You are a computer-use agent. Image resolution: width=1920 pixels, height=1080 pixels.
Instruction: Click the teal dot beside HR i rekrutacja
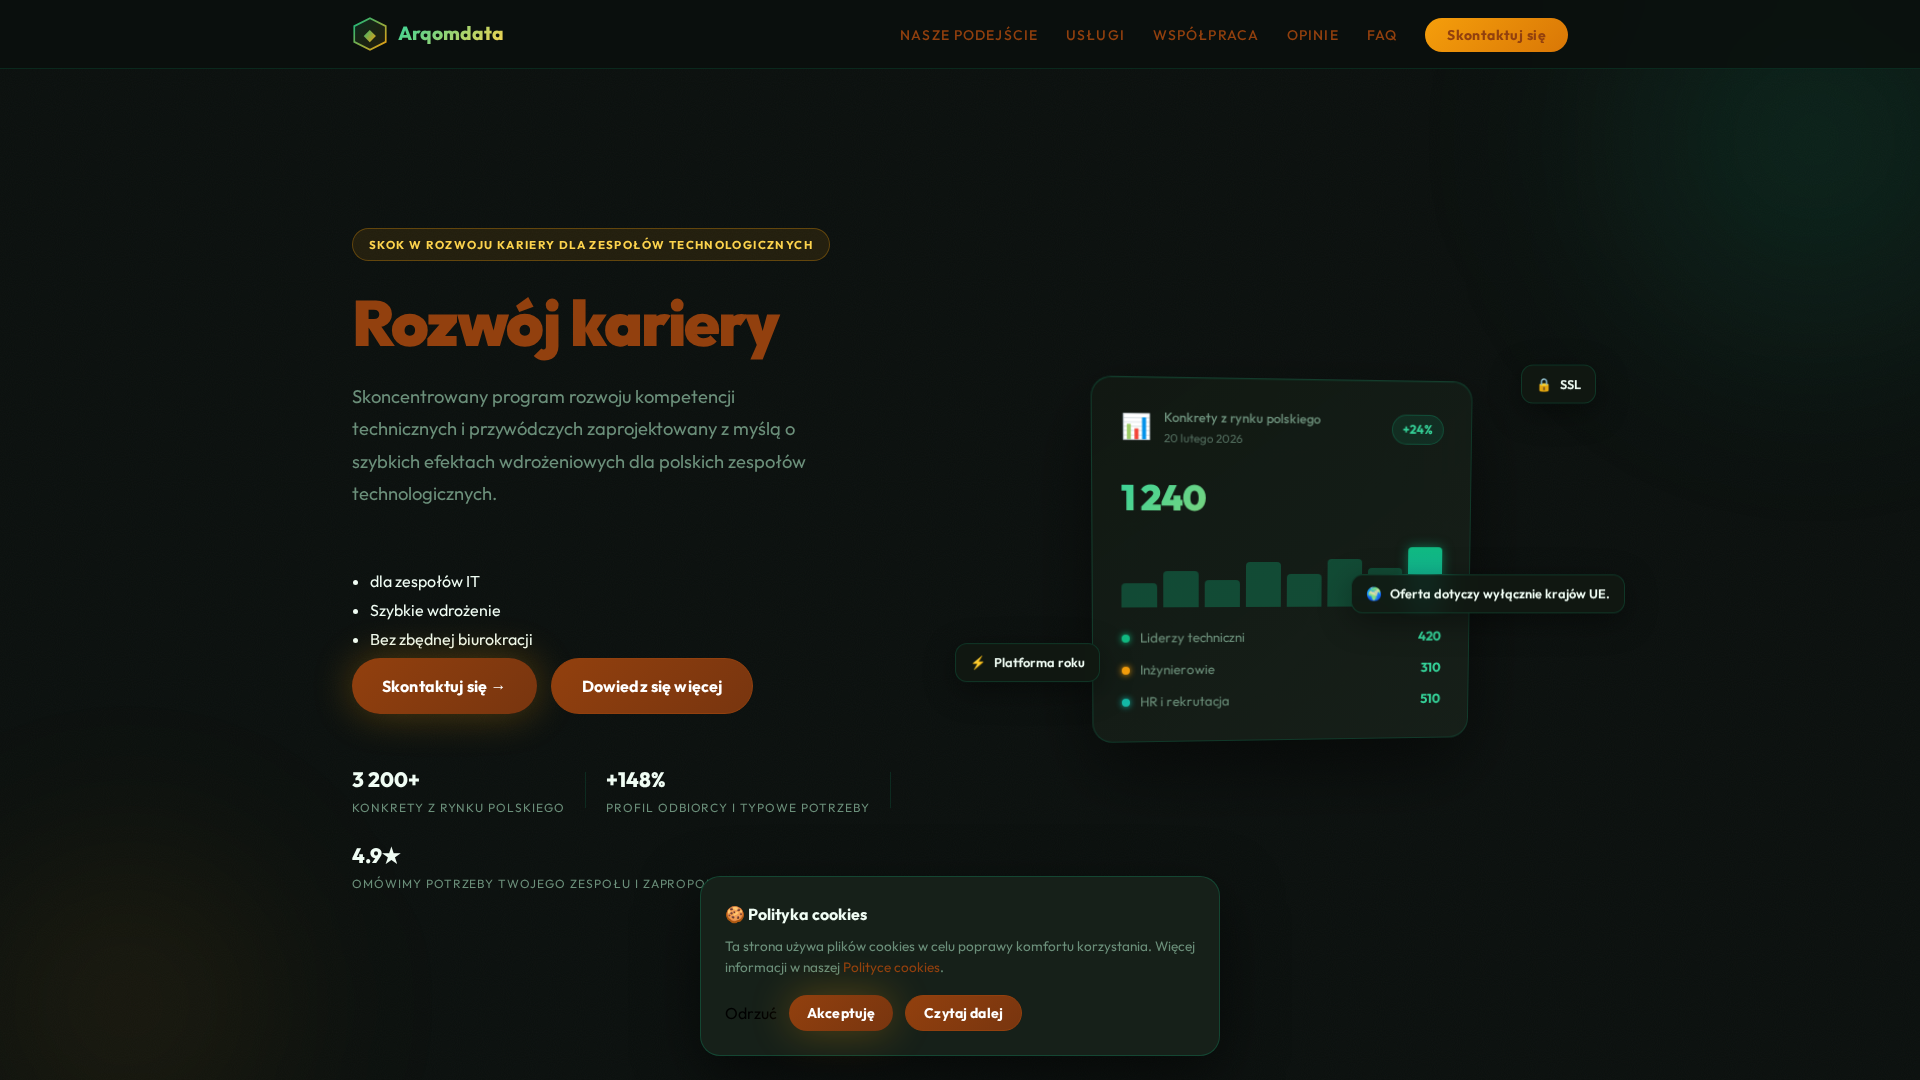coord(1126,702)
